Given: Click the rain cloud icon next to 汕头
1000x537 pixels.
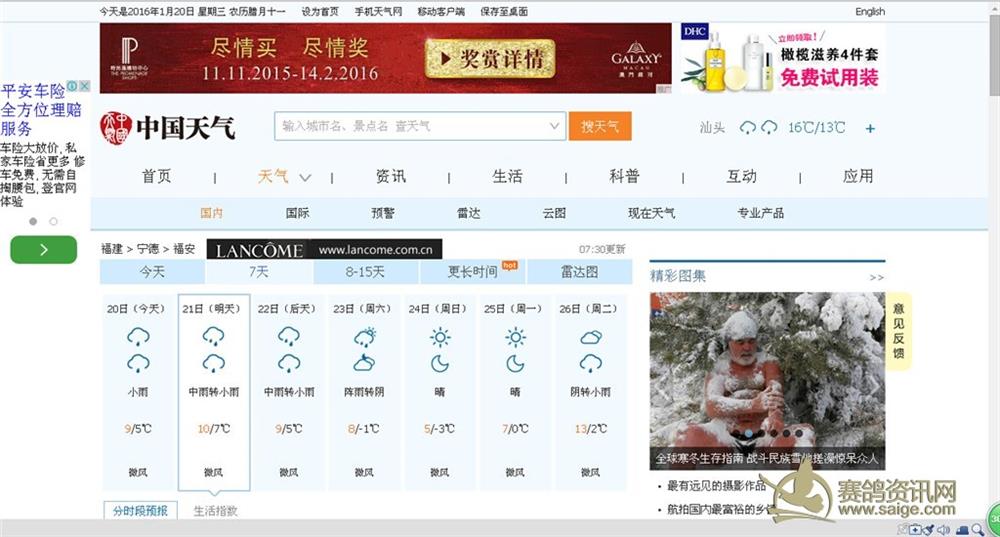Looking at the screenshot, I should [x=748, y=128].
